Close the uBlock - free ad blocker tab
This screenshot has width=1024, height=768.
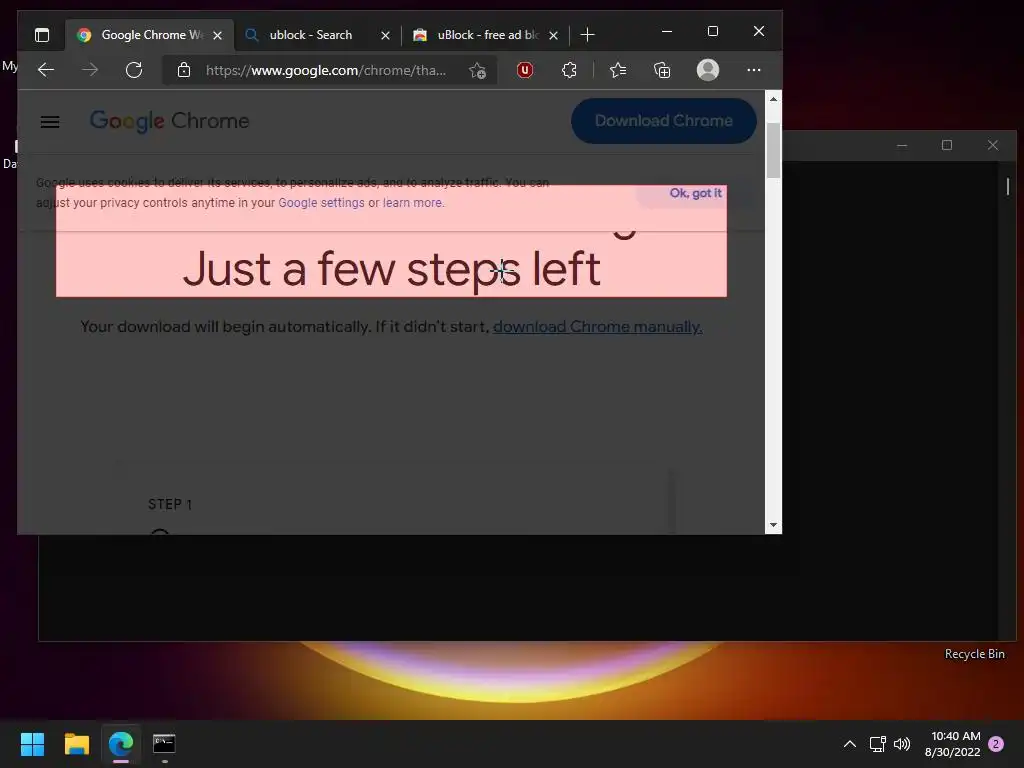click(x=553, y=35)
